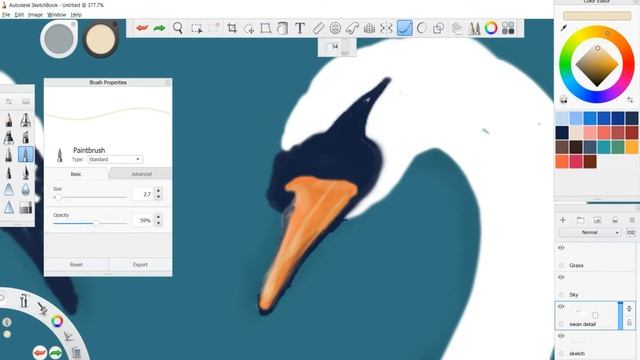Click the swap icon beside the color wheel
640x360 pixels.
point(630,100)
